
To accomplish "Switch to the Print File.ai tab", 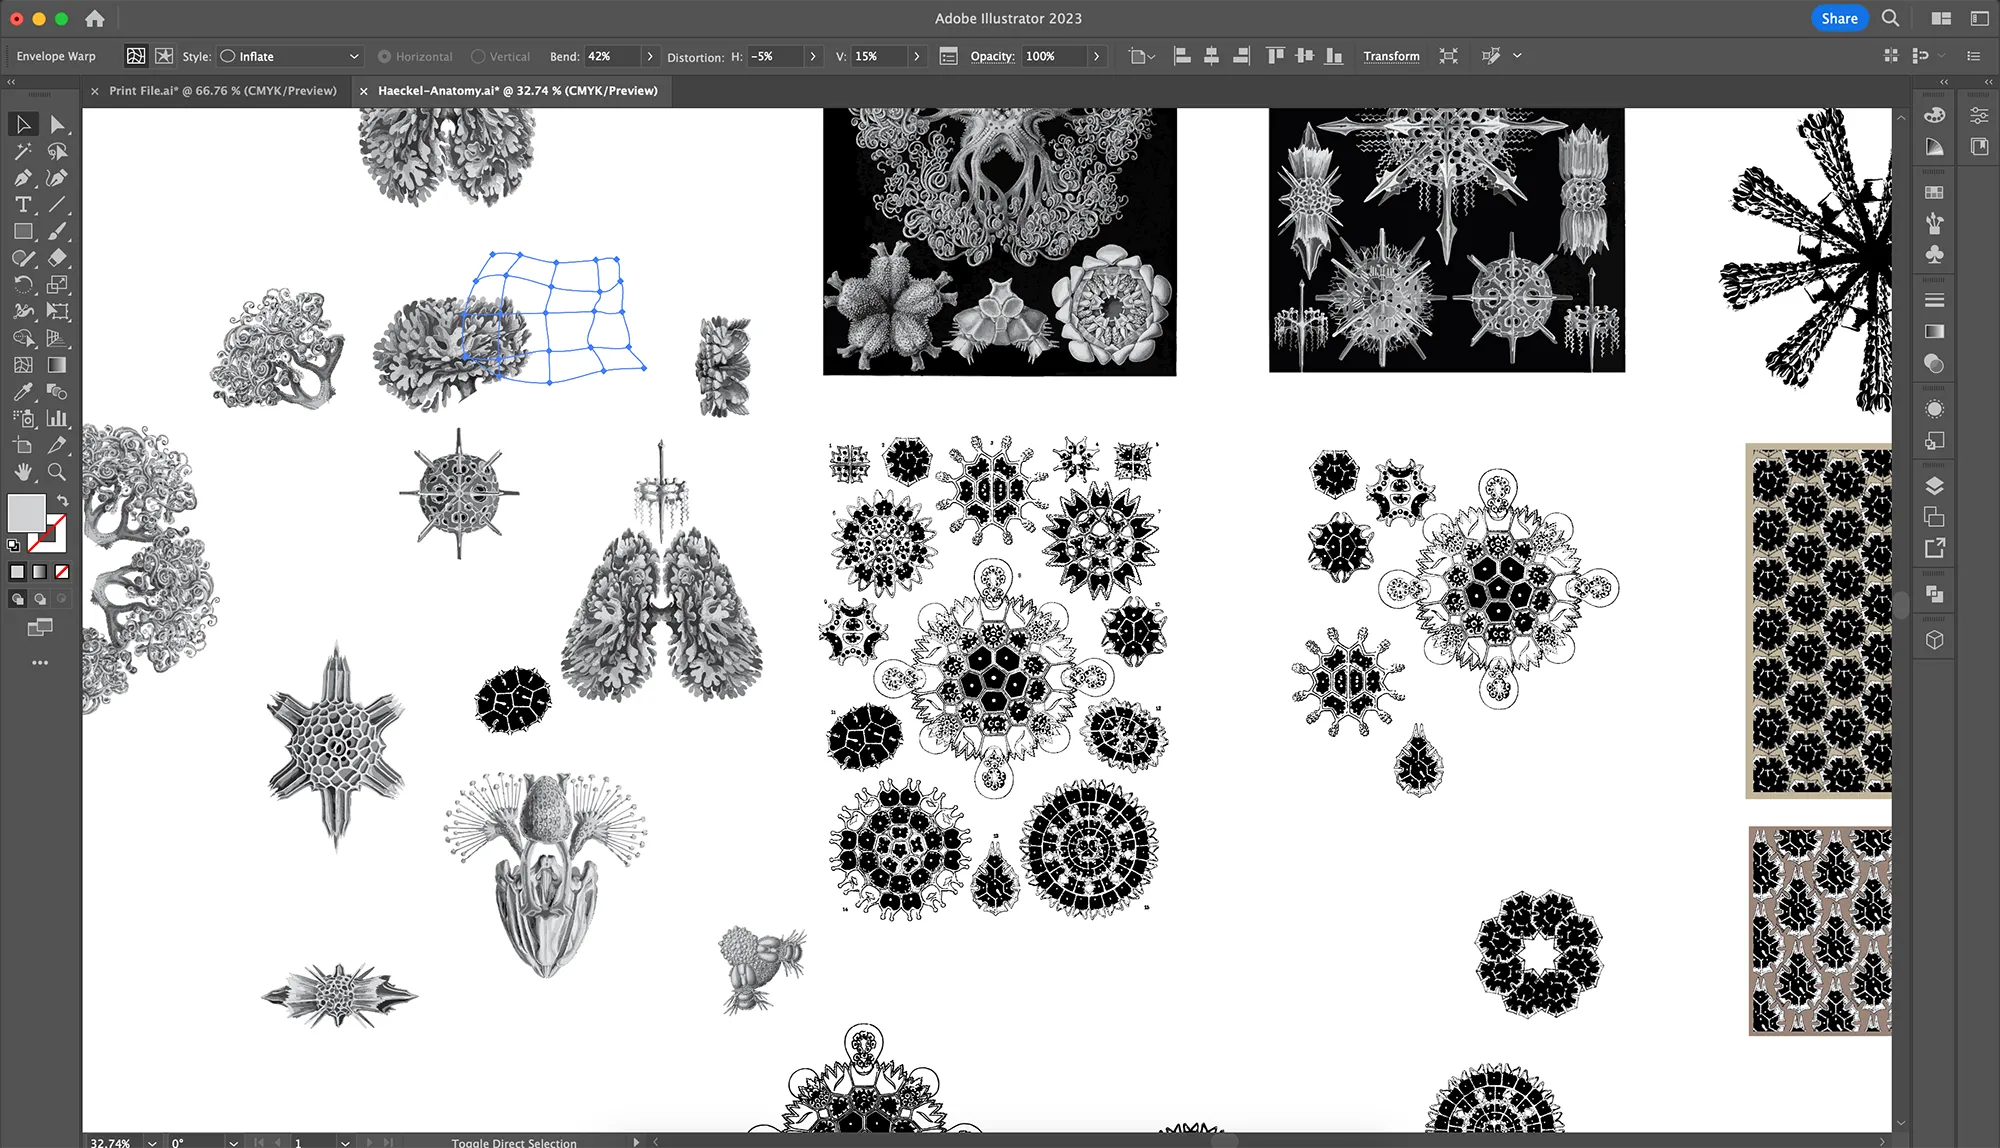I will click(223, 91).
